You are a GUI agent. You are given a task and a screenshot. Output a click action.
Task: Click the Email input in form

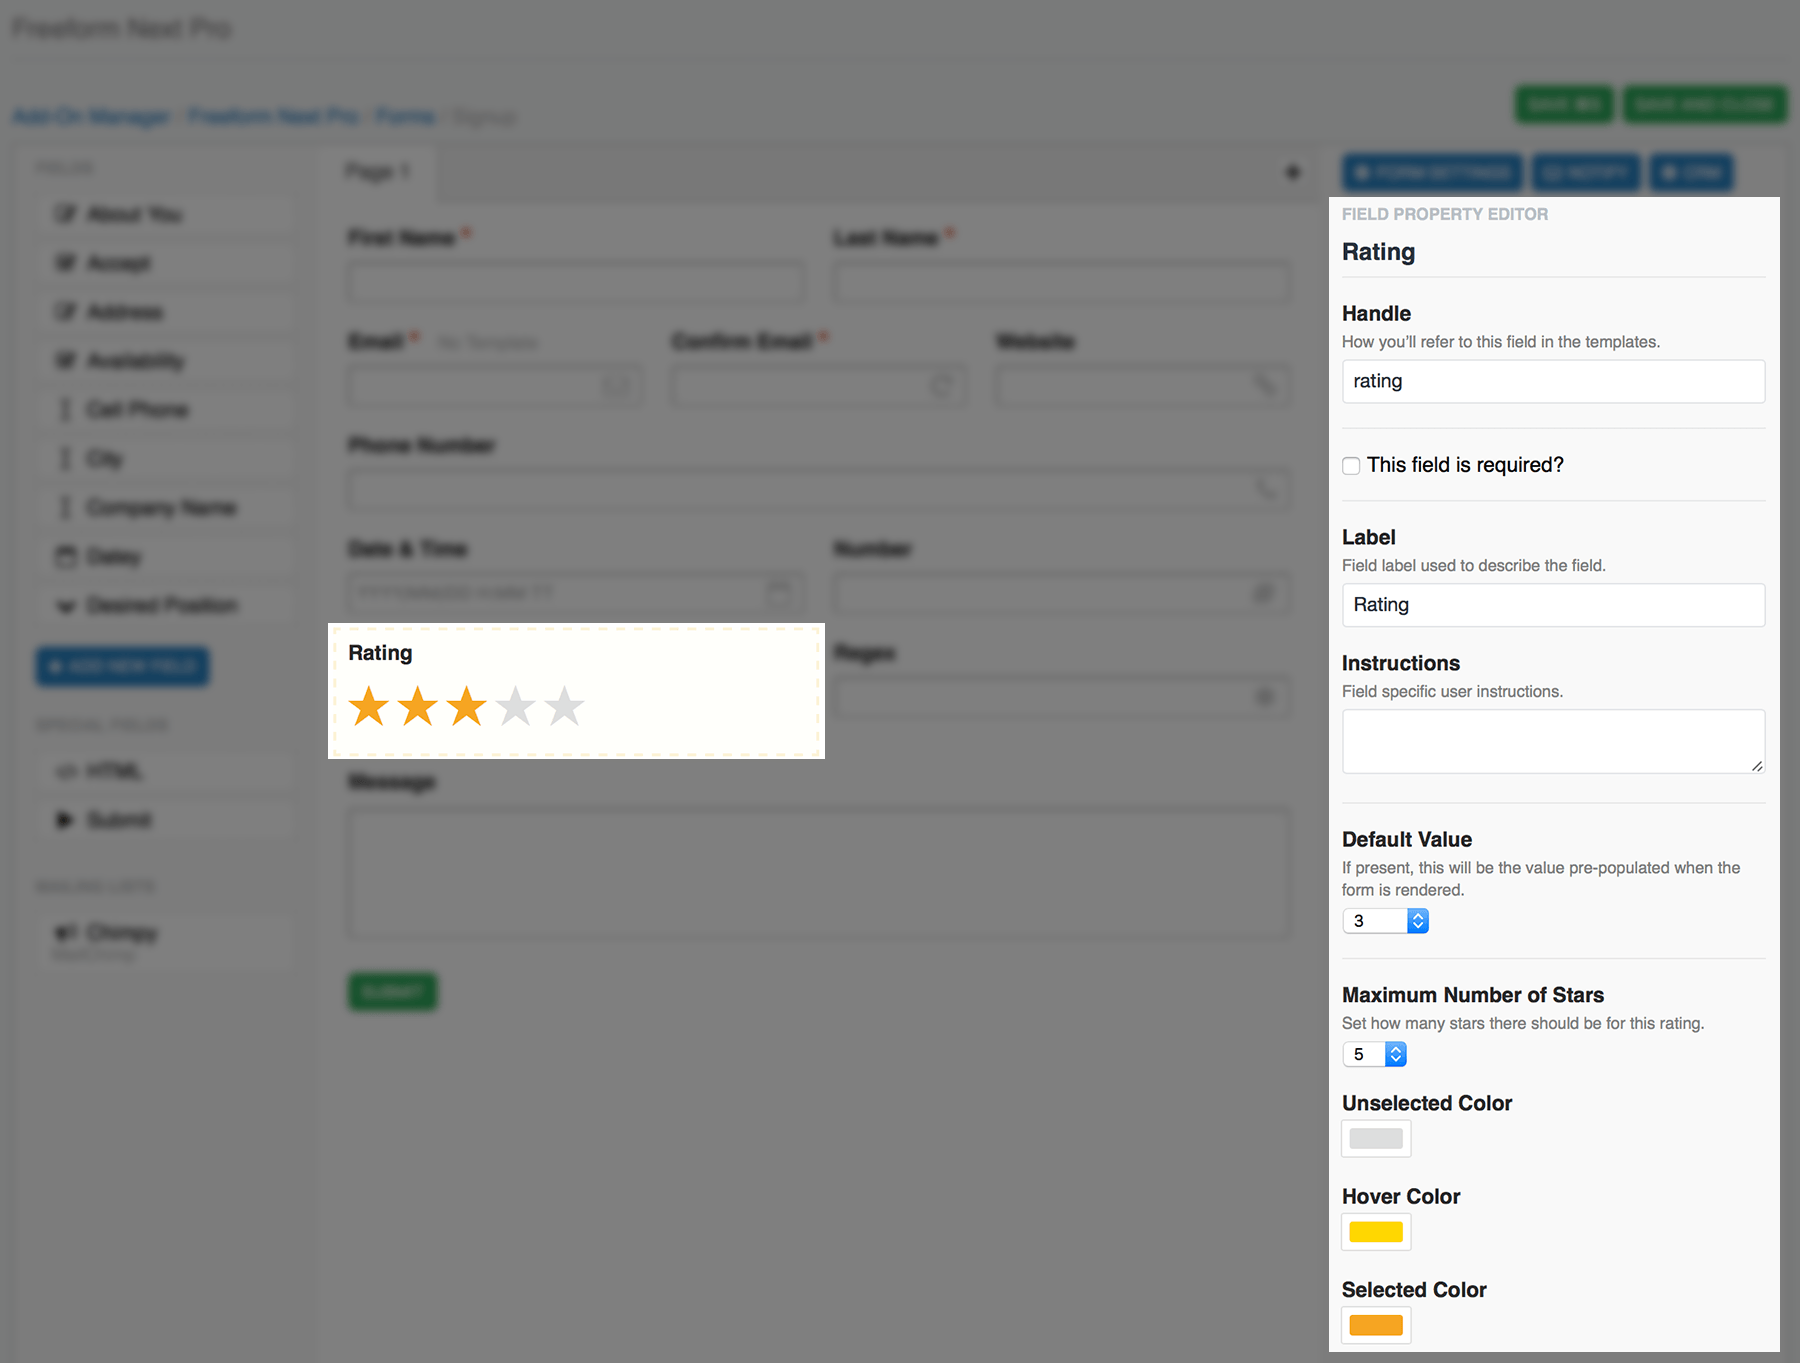[x=495, y=386]
